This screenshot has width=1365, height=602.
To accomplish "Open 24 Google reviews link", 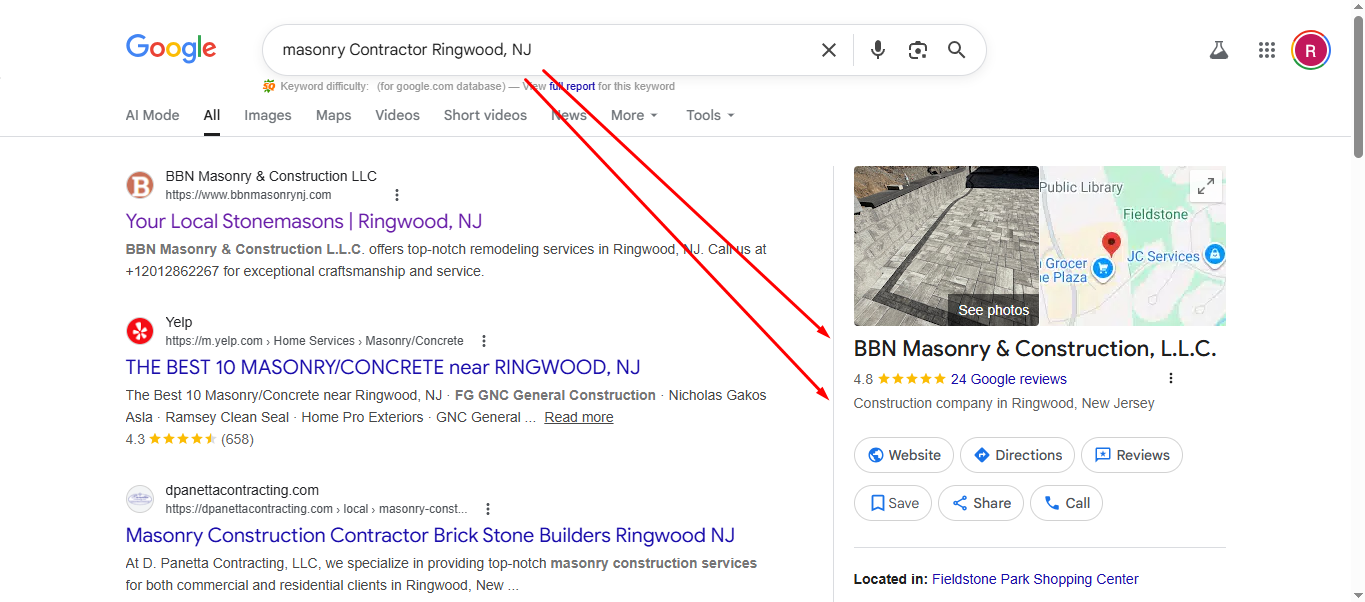I will click(1008, 379).
